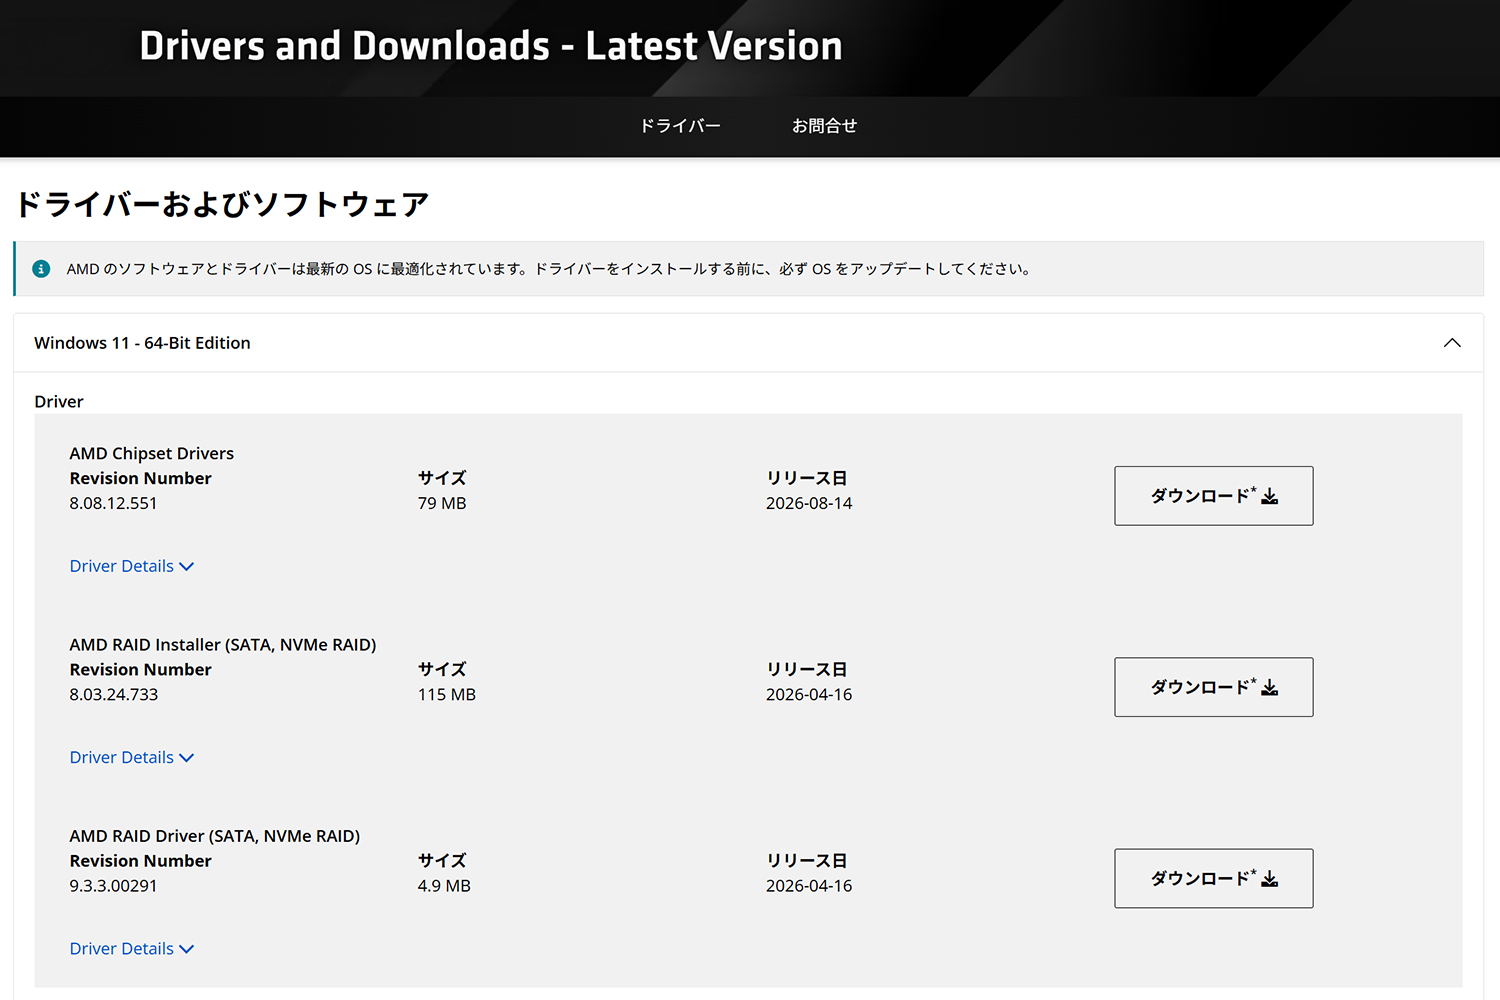This screenshot has height=1000, width=1500.
Task: Download the AMD Chipset Drivers package
Action: click(x=1214, y=496)
